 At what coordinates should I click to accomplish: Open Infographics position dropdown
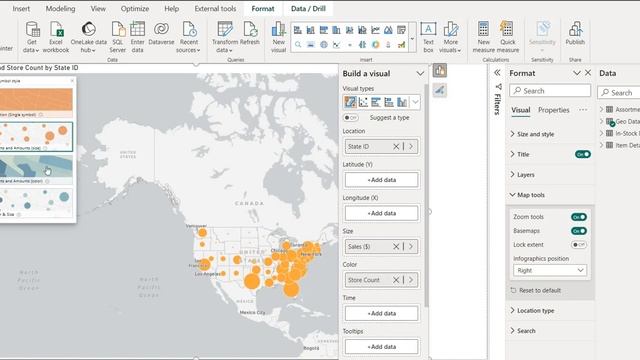click(x=550, y=270)
